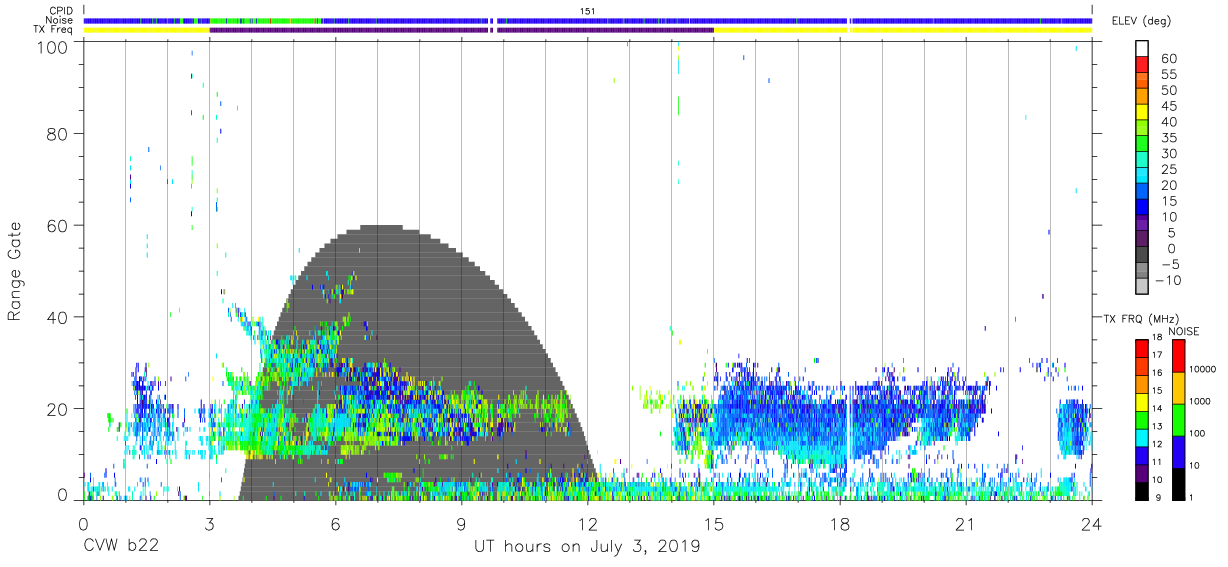The width and height of the screenshot is (1228, 567).
Task: Click the y-axis tick label '80'
Action: pos(59,133)
